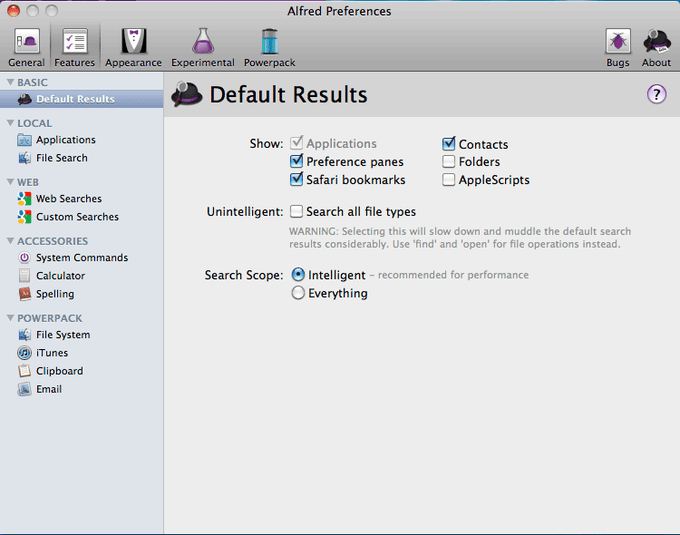
Task: Click the File System finder icon
Action: [24, 335]
